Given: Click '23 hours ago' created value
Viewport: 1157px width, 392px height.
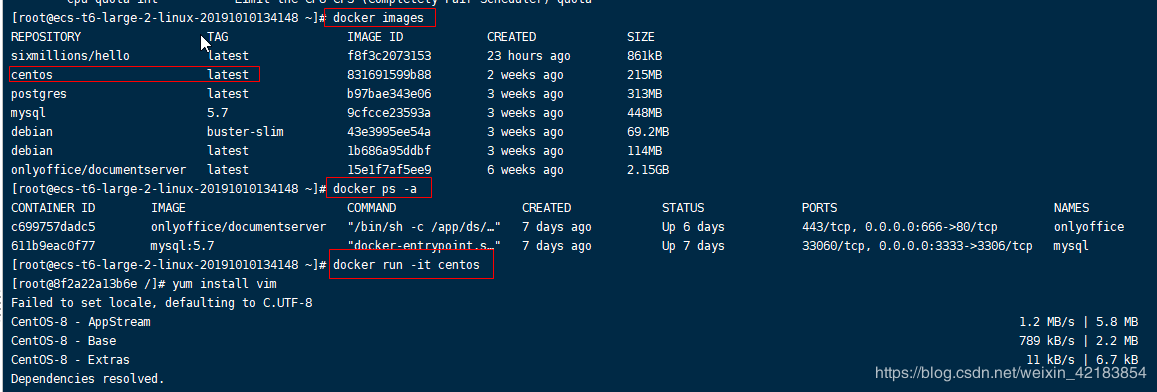Looking at the screenshot, I should click(x=528, y=55).
